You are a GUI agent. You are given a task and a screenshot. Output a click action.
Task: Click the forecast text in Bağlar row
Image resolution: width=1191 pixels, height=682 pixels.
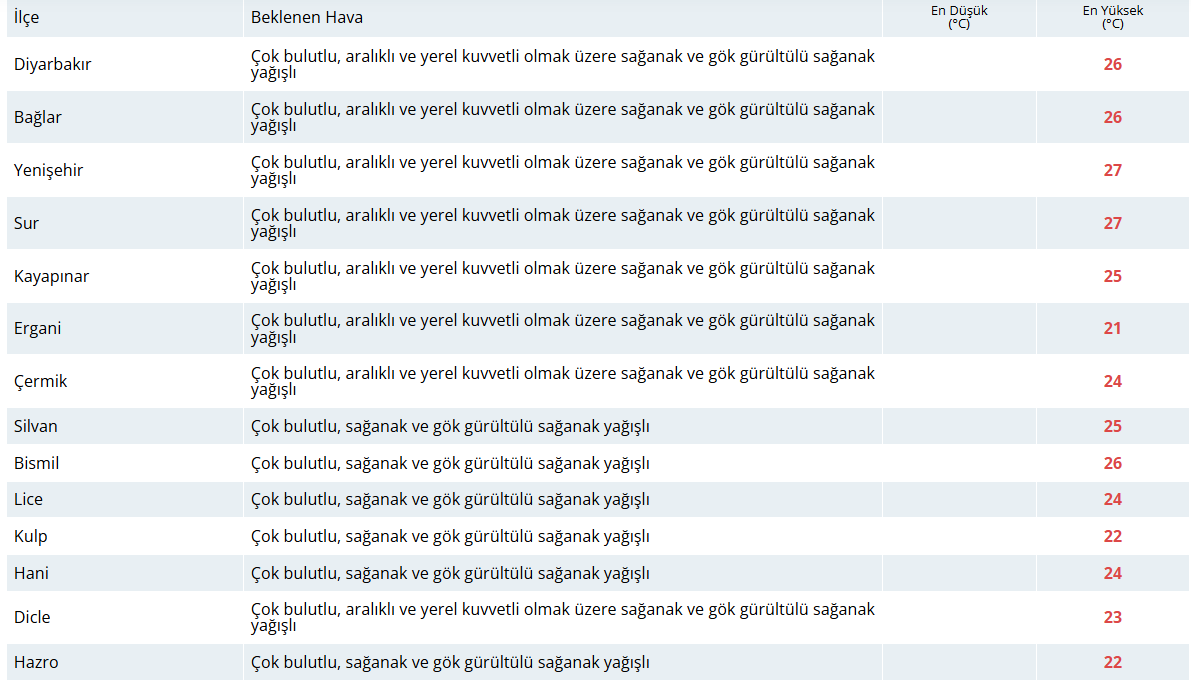[x=563, y=118]
